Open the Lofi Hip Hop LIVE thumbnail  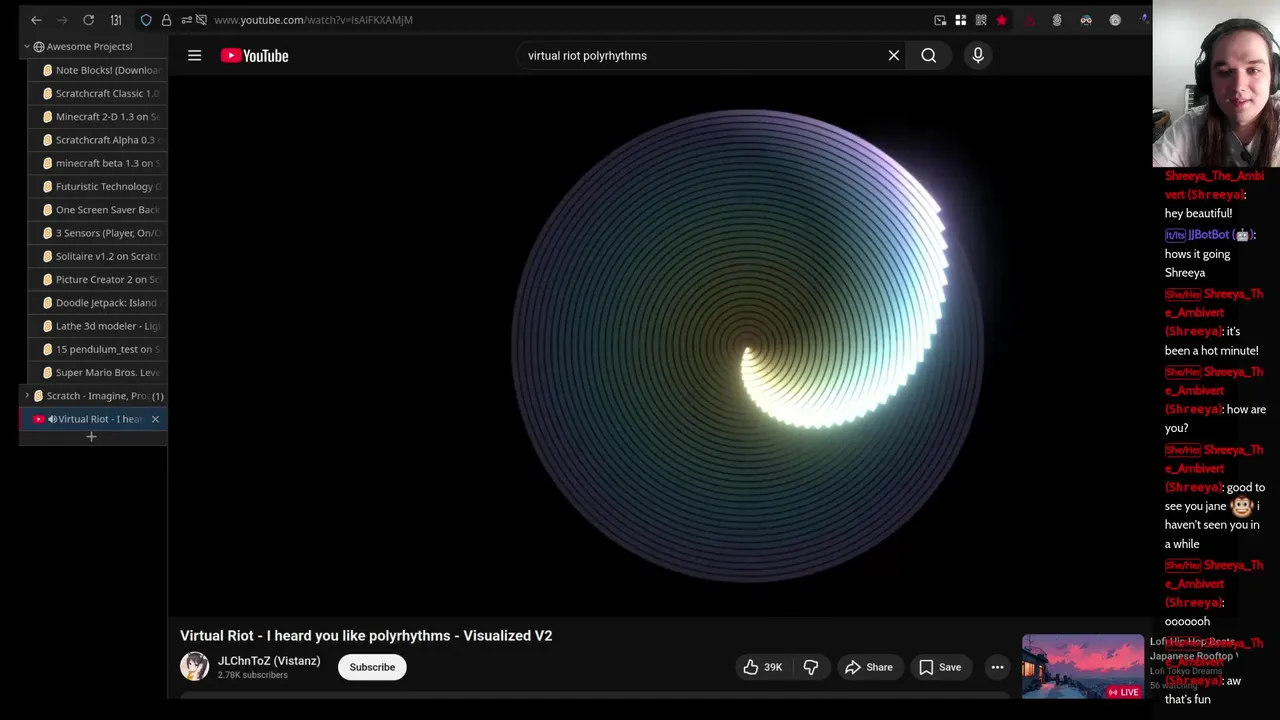pyautogui.click(x=1083, y=666)
